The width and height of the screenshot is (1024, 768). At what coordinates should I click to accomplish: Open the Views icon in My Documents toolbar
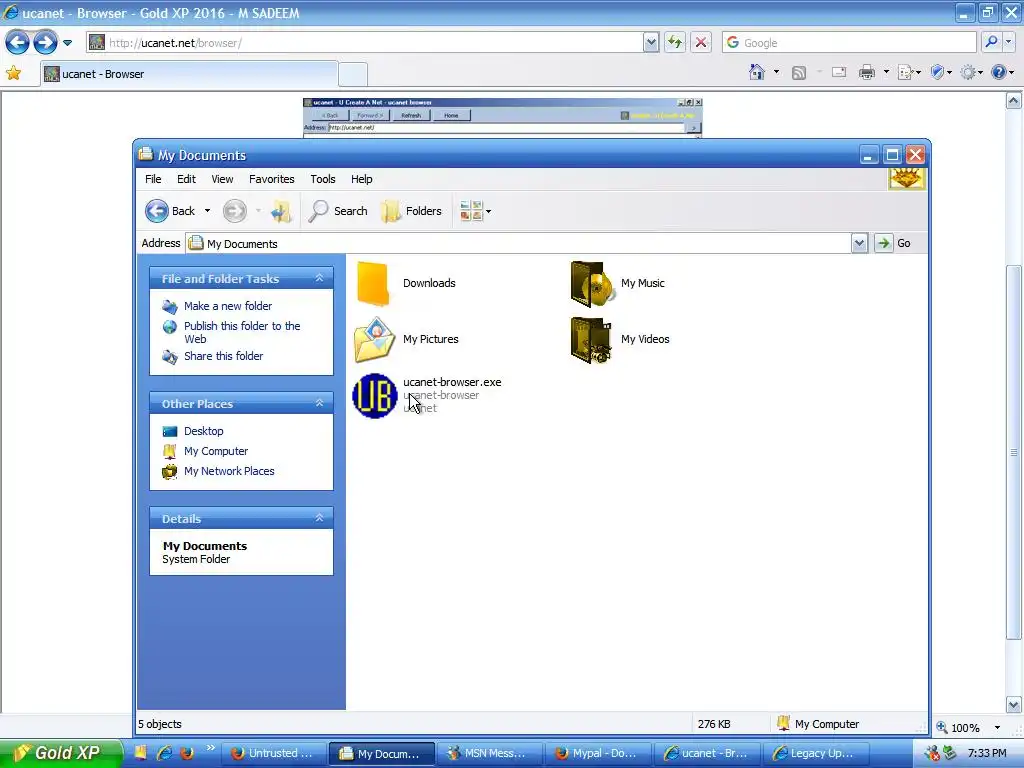[x=471, y=211]
